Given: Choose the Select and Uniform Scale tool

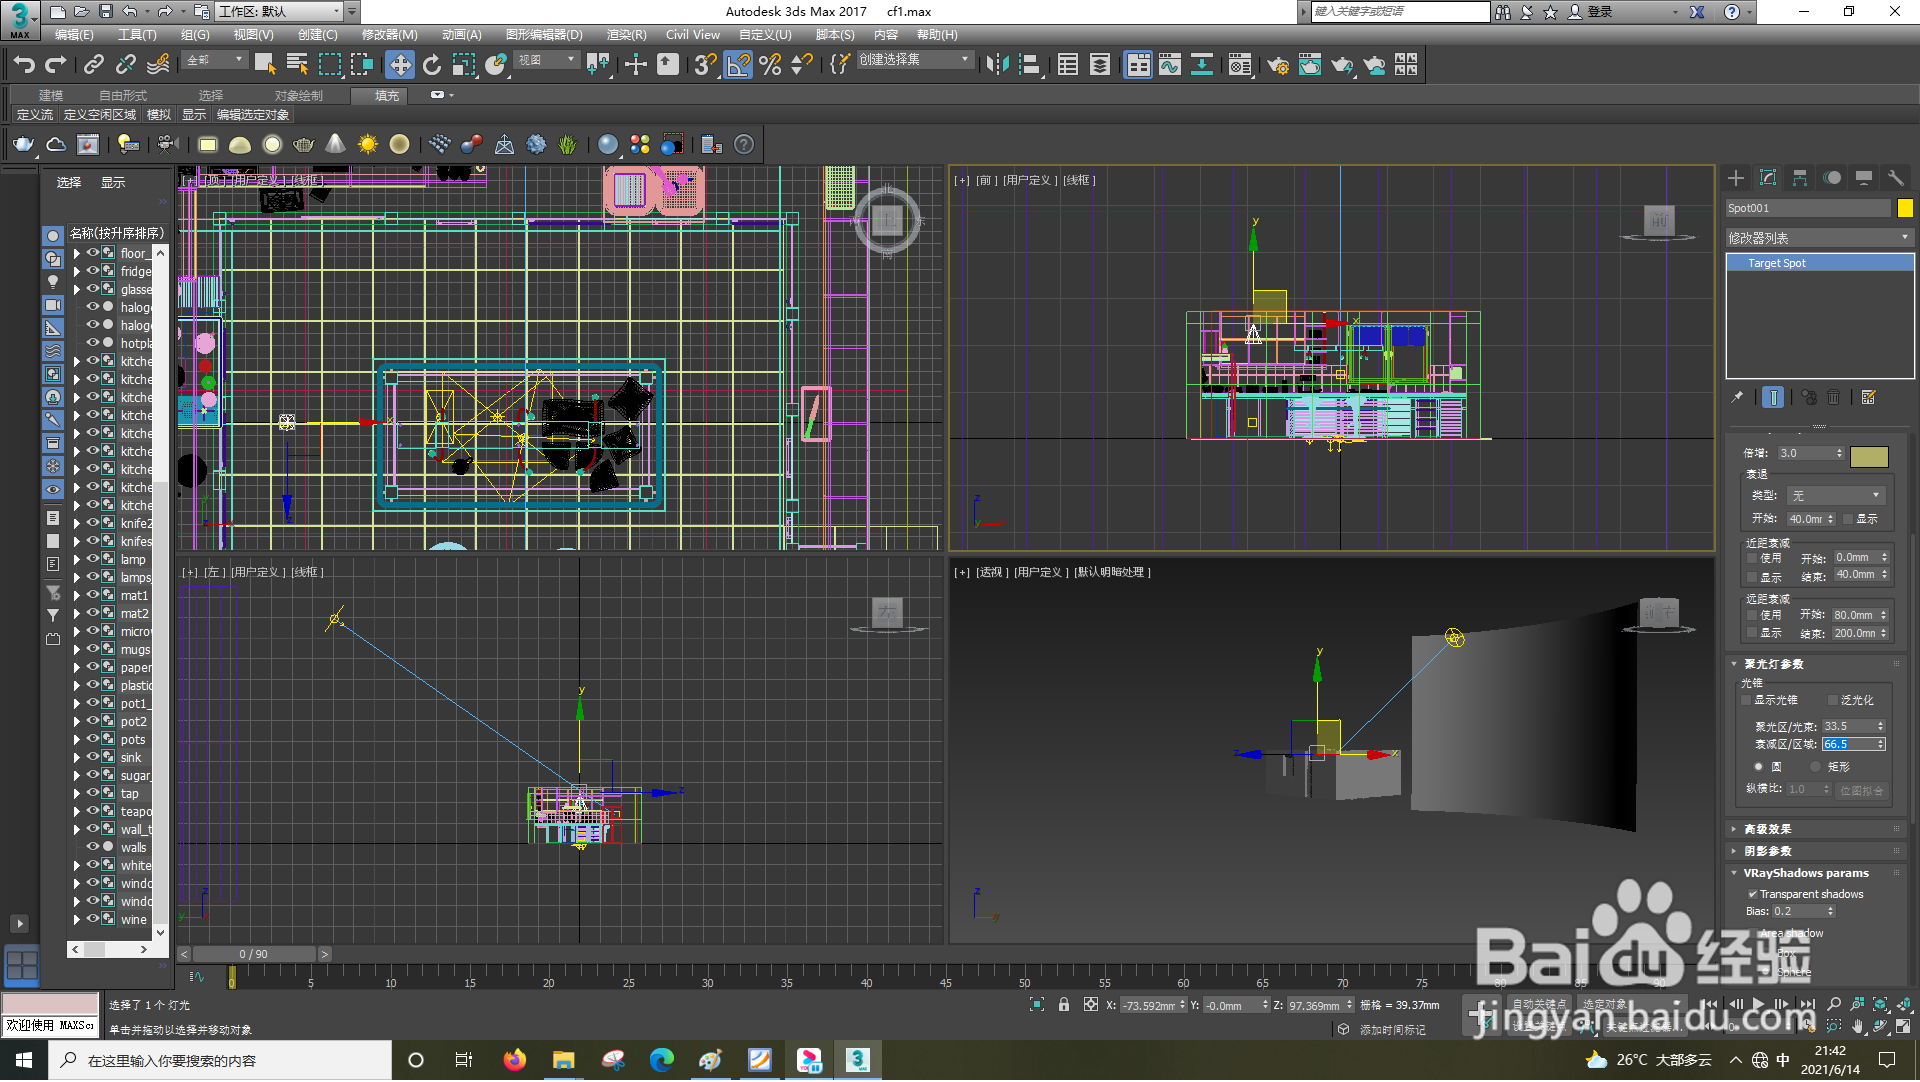Looking at the screenshot, I should coord(463,64).
